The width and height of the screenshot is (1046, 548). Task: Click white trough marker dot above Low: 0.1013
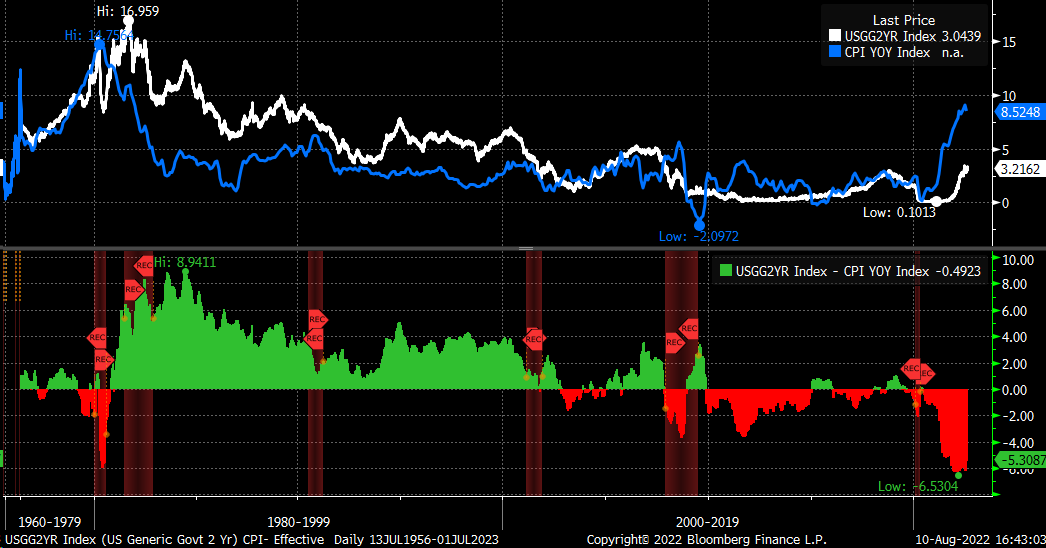coord(936,201)
